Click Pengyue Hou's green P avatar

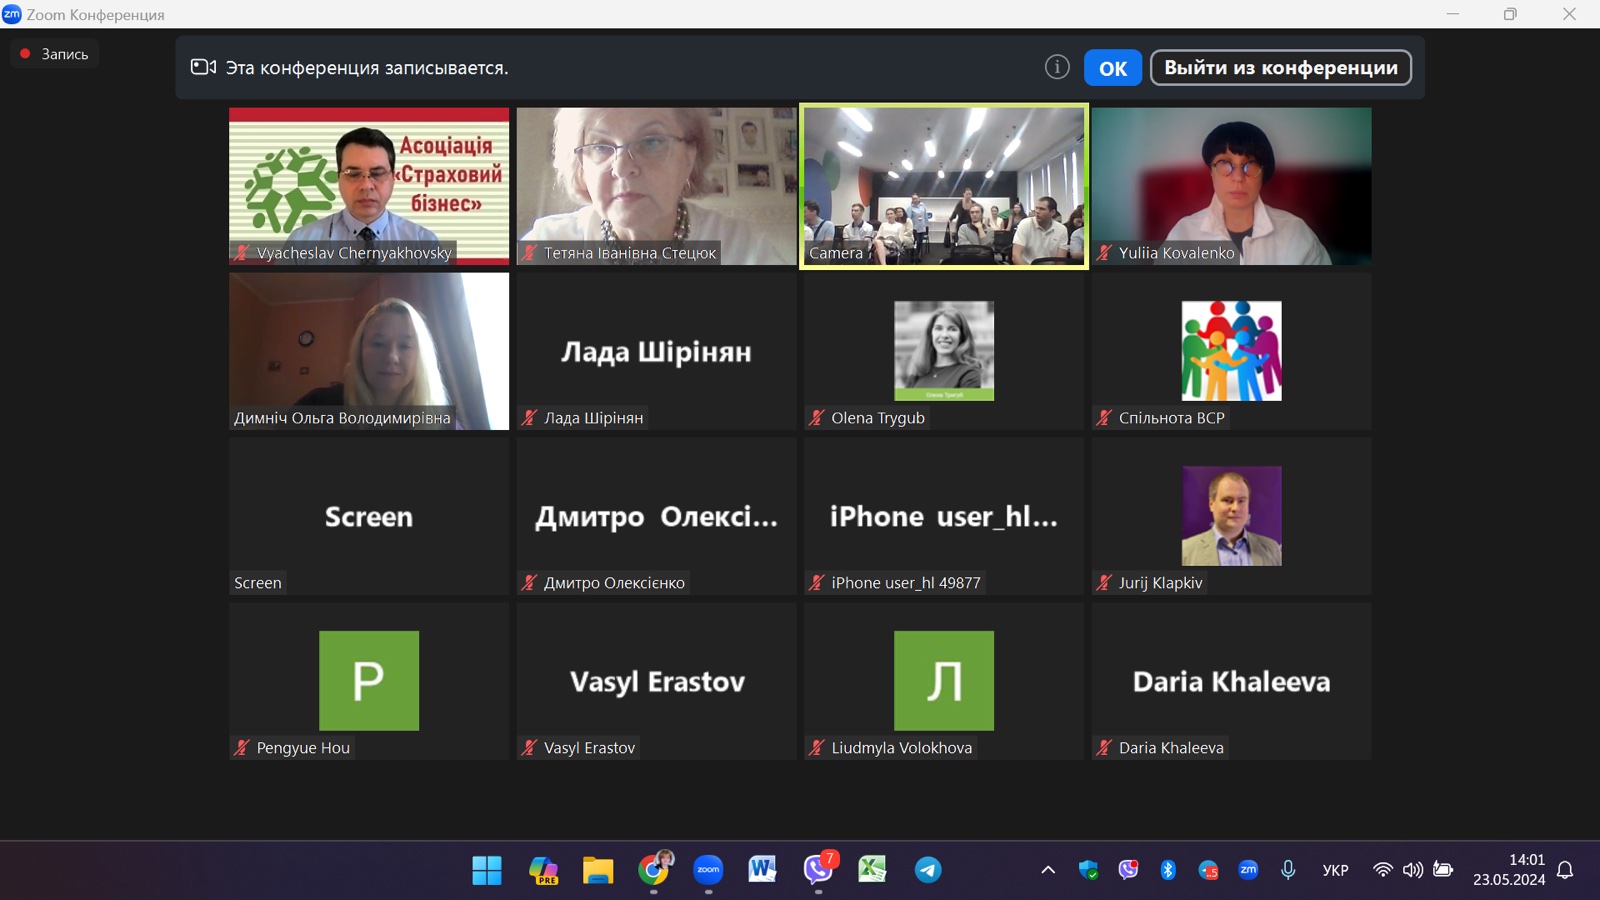tap(369, 680)
